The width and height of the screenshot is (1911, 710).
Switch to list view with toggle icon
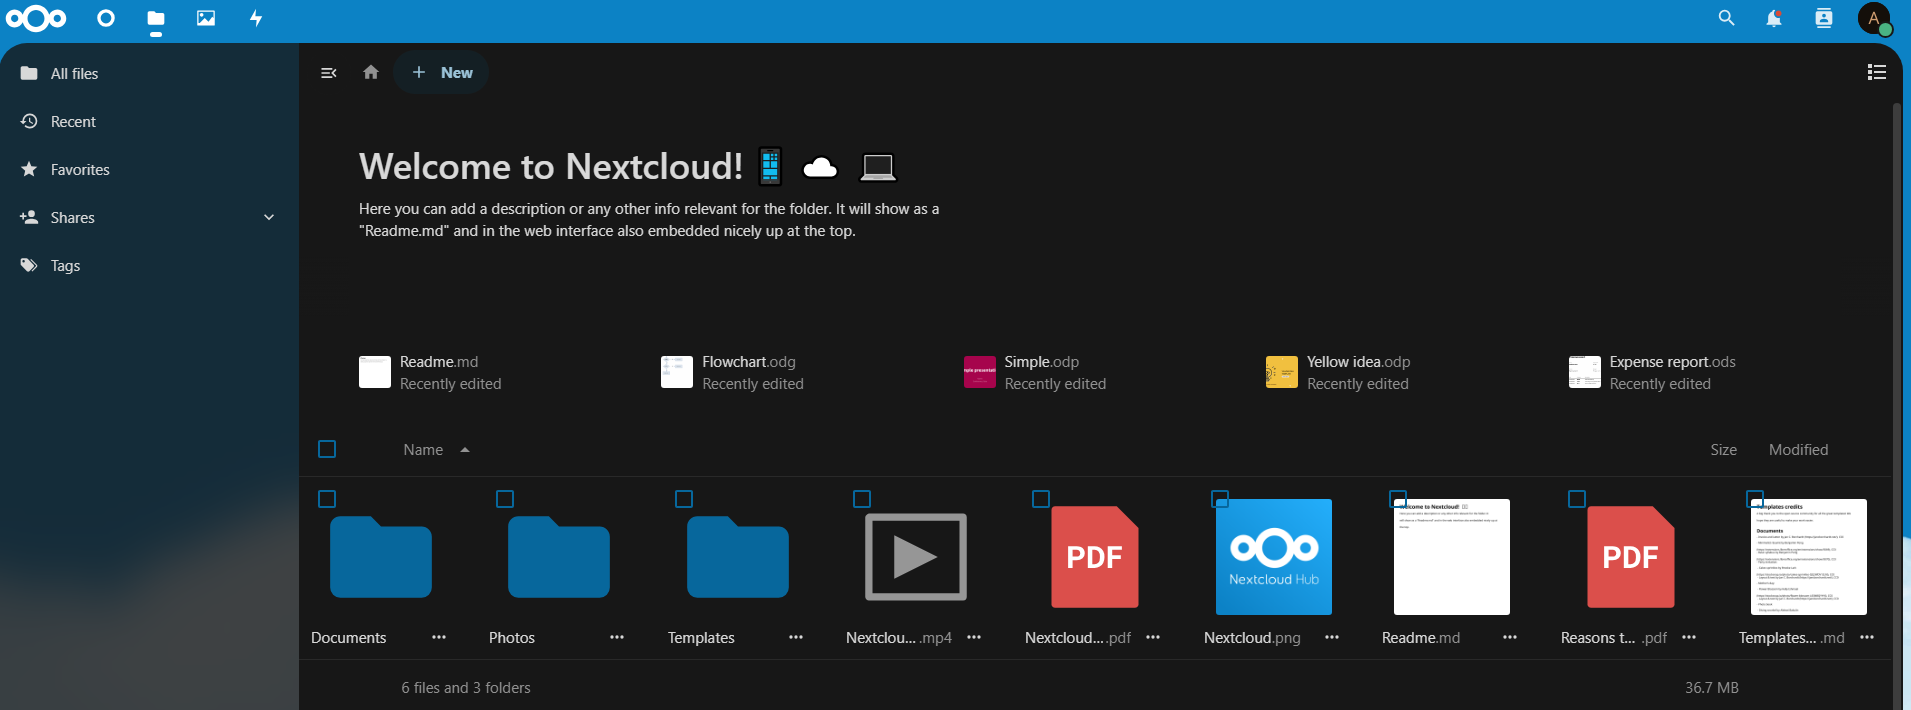coord(1877,72)
